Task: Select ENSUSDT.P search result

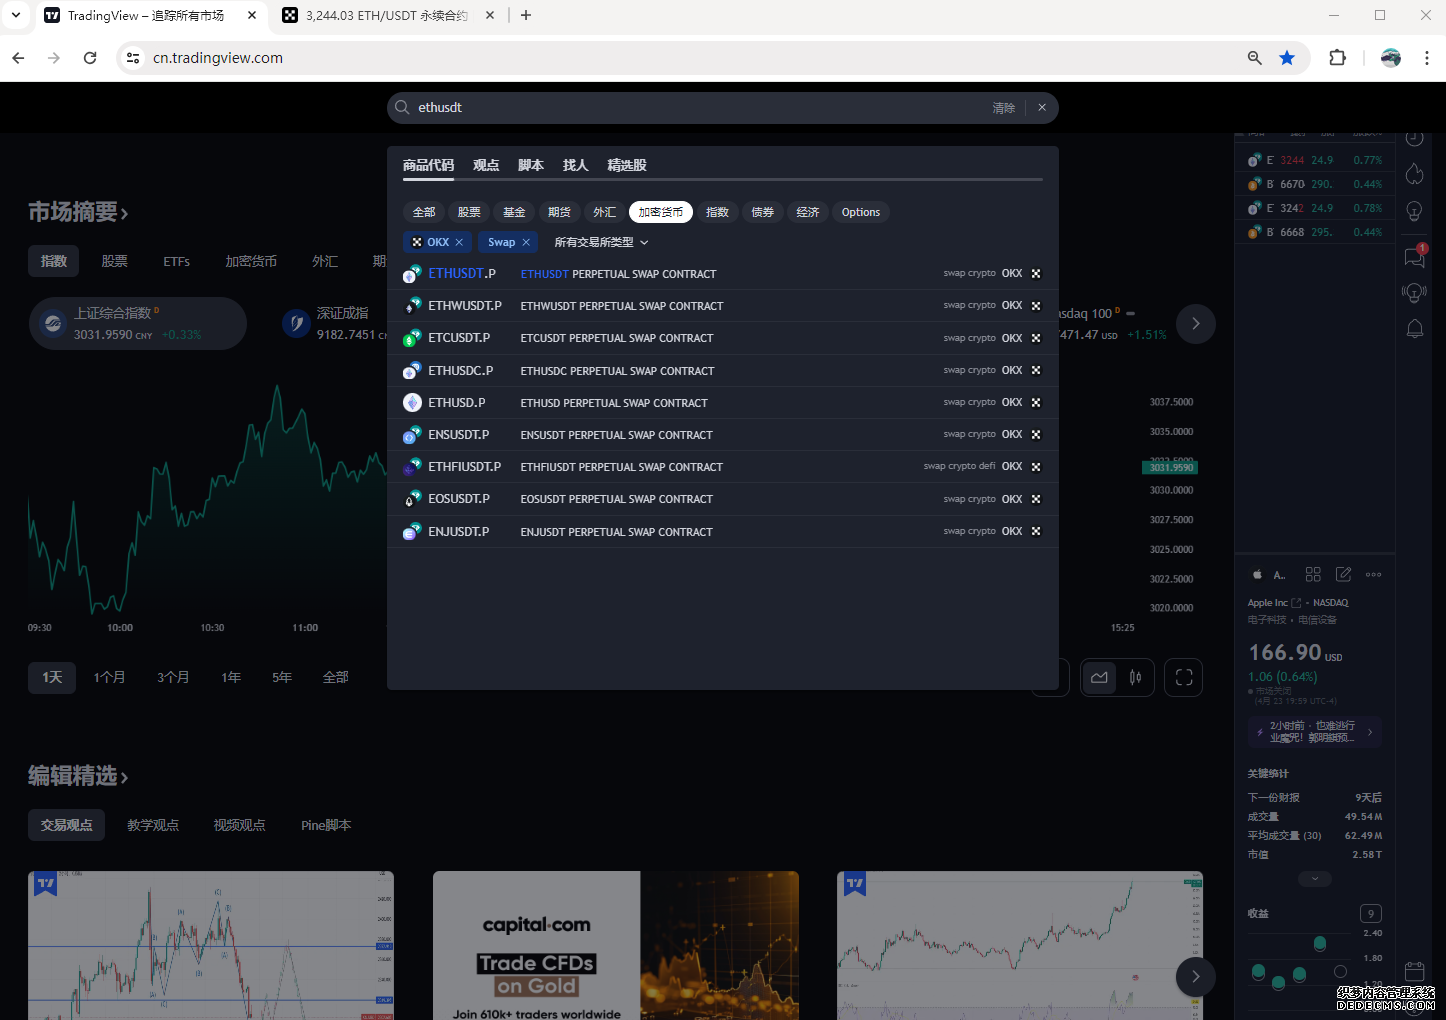Action: [723, 435]
